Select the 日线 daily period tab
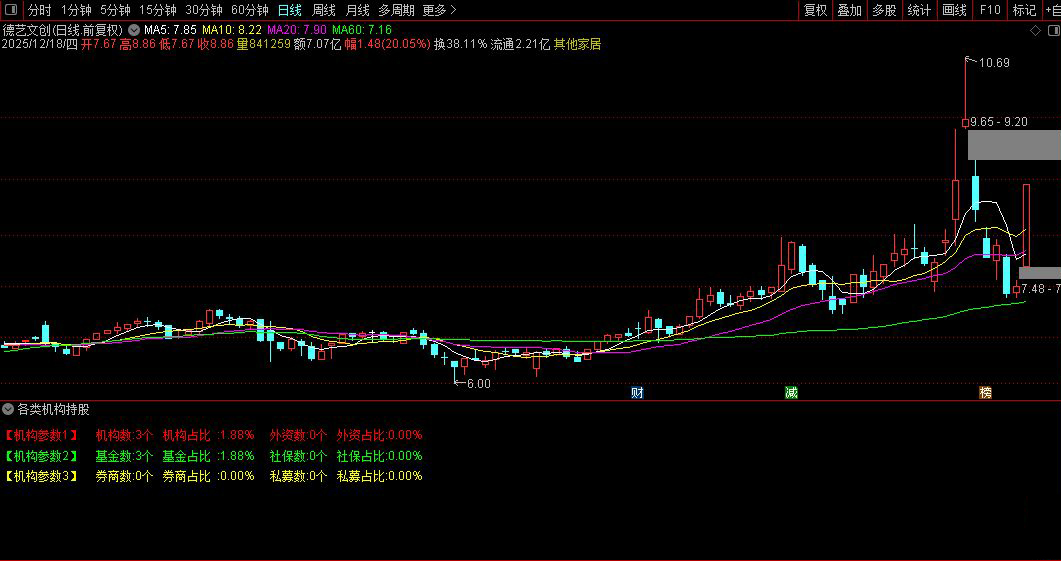This screenshot has height=561, width=1061. pyautogui.click(x=290, y=10)
